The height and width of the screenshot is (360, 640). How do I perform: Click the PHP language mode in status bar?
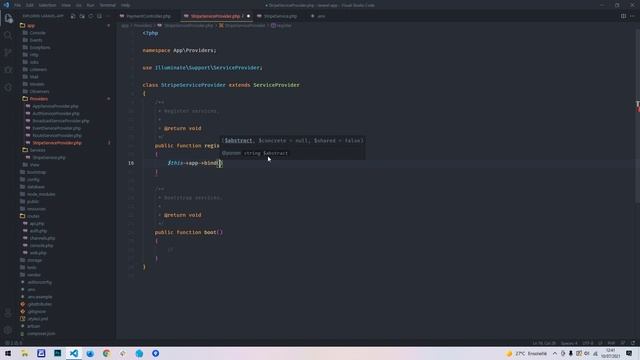611,343
